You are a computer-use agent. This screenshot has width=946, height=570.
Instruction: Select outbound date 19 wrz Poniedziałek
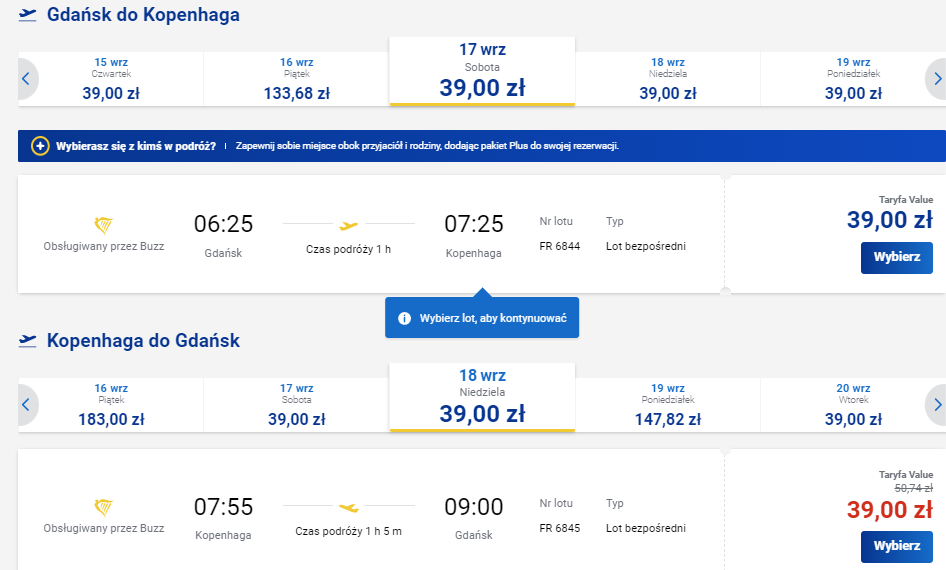[853, 79]
